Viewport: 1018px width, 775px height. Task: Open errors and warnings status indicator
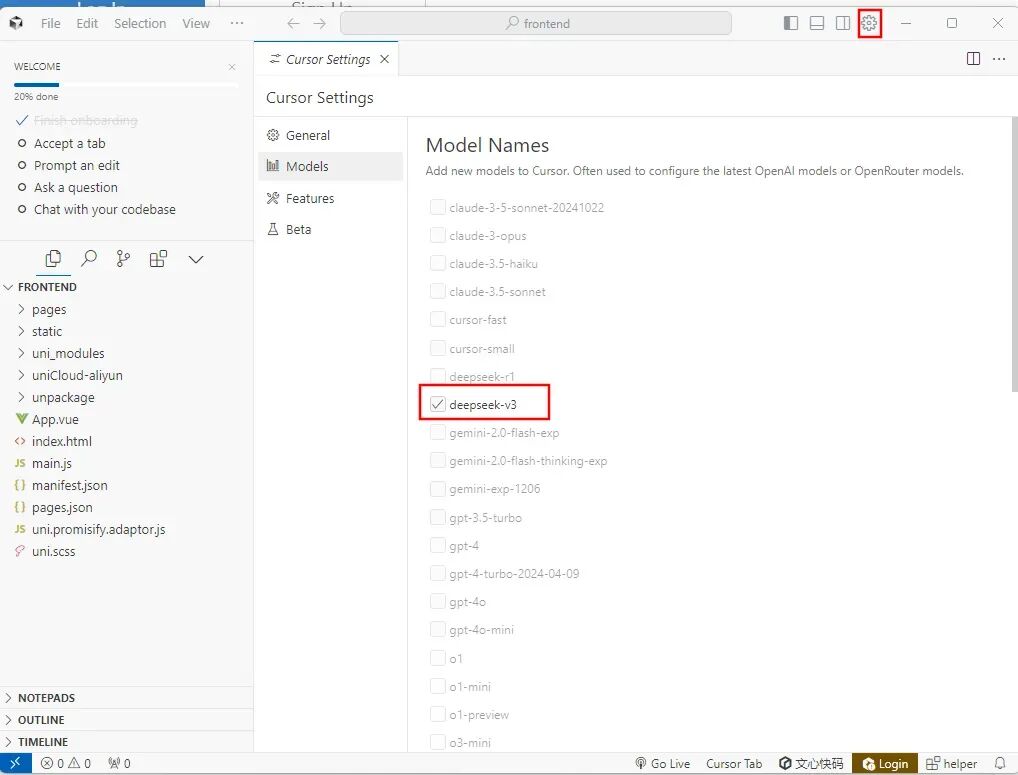(66, 763)
